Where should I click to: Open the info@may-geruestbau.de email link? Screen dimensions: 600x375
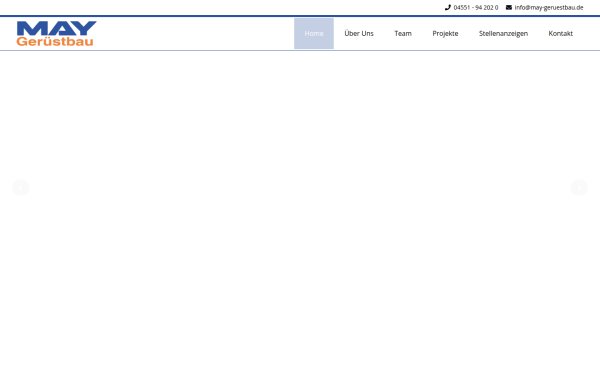[x=549, y=7]
